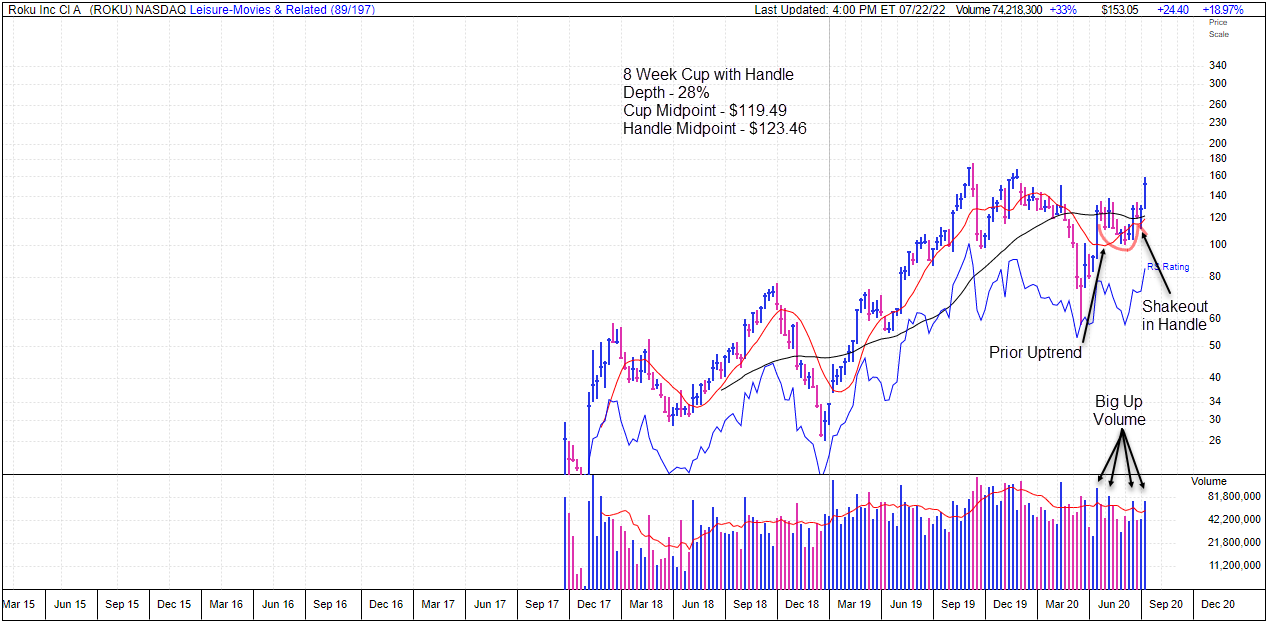Click the 200 price scale label
This screenshot has width=1268, height=623.
[x=1218, y=143]
